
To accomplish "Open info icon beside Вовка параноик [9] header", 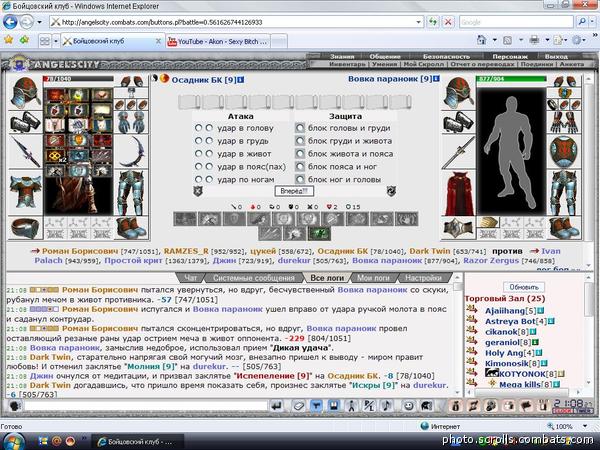I will [x=436, y=78].
